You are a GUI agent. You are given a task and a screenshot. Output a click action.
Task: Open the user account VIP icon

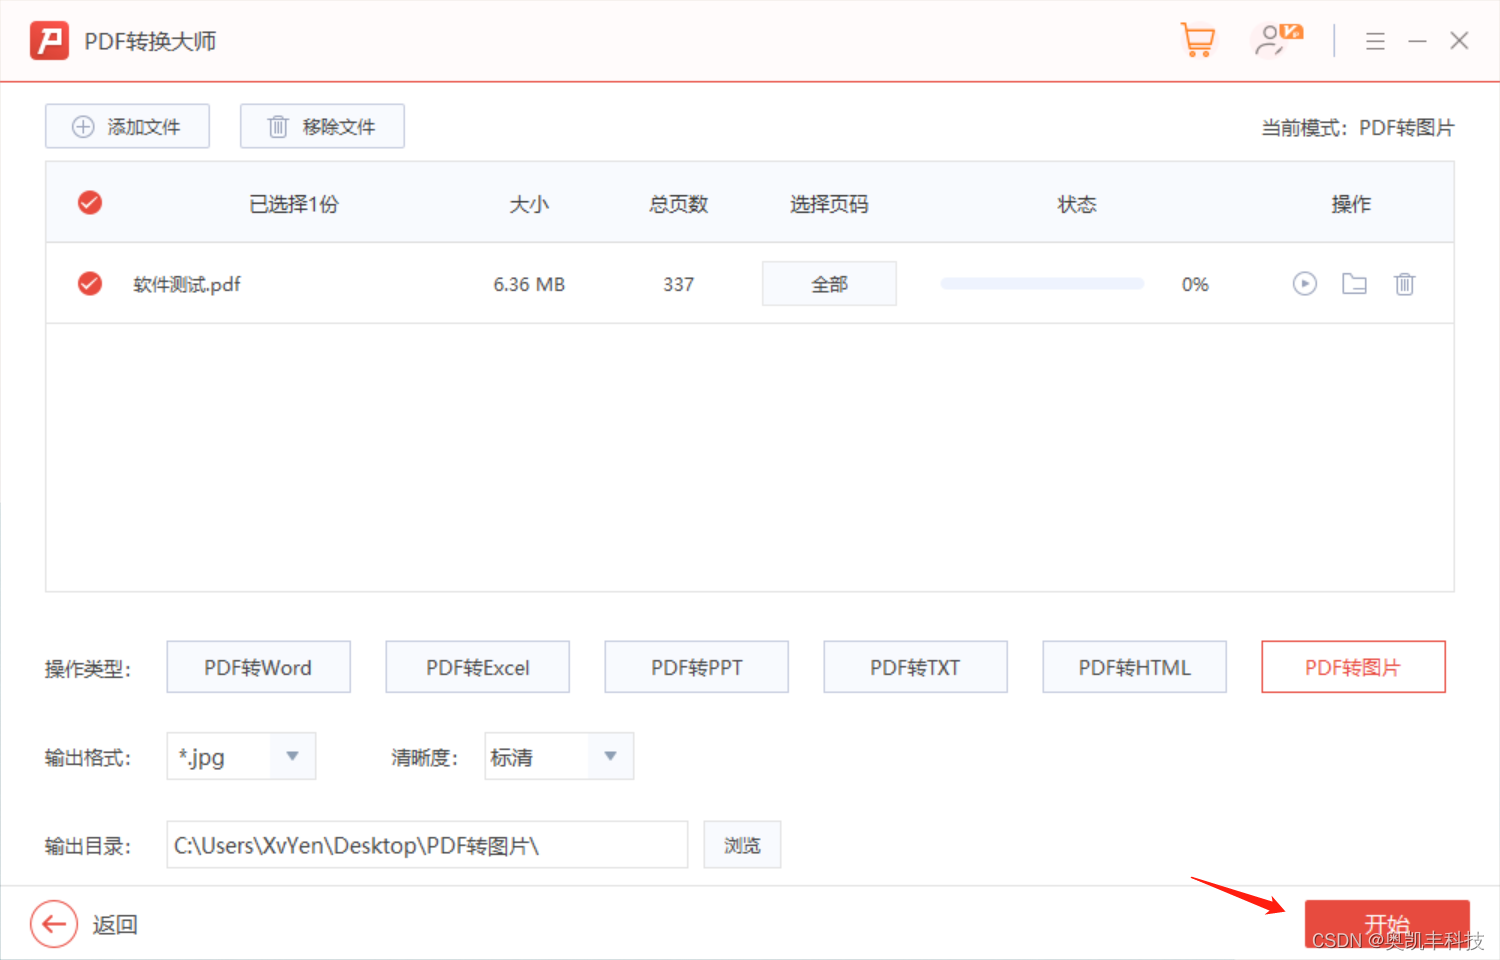(1278, 40)
